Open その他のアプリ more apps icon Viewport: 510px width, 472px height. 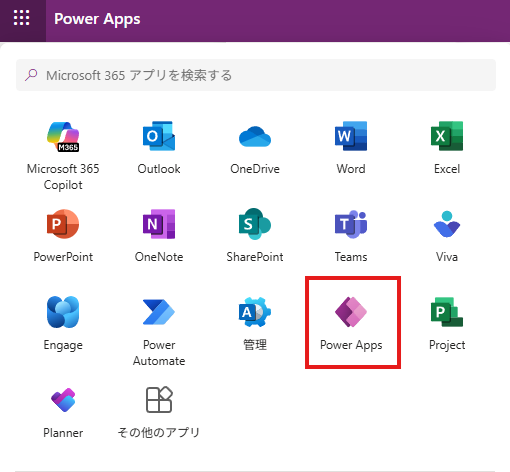pyautogui.click(x=159, y=400)
